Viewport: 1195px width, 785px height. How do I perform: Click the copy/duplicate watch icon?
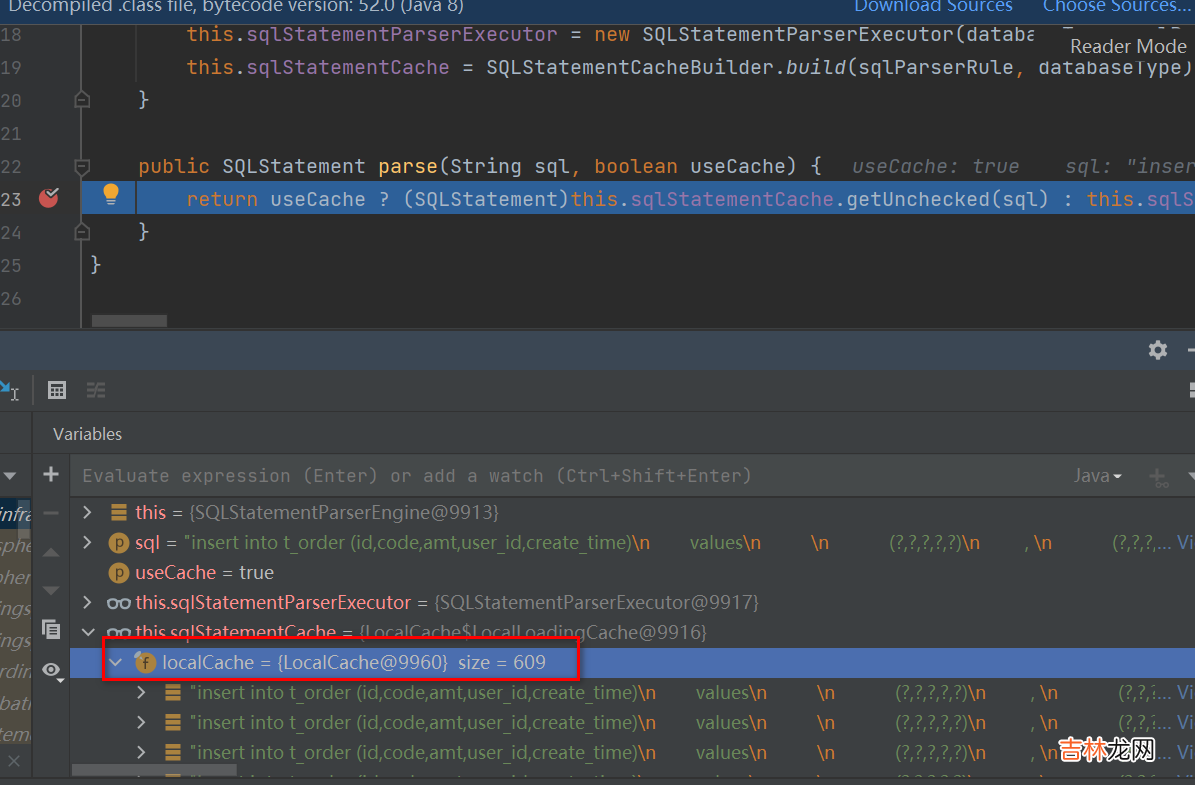[x=51, y=629]
